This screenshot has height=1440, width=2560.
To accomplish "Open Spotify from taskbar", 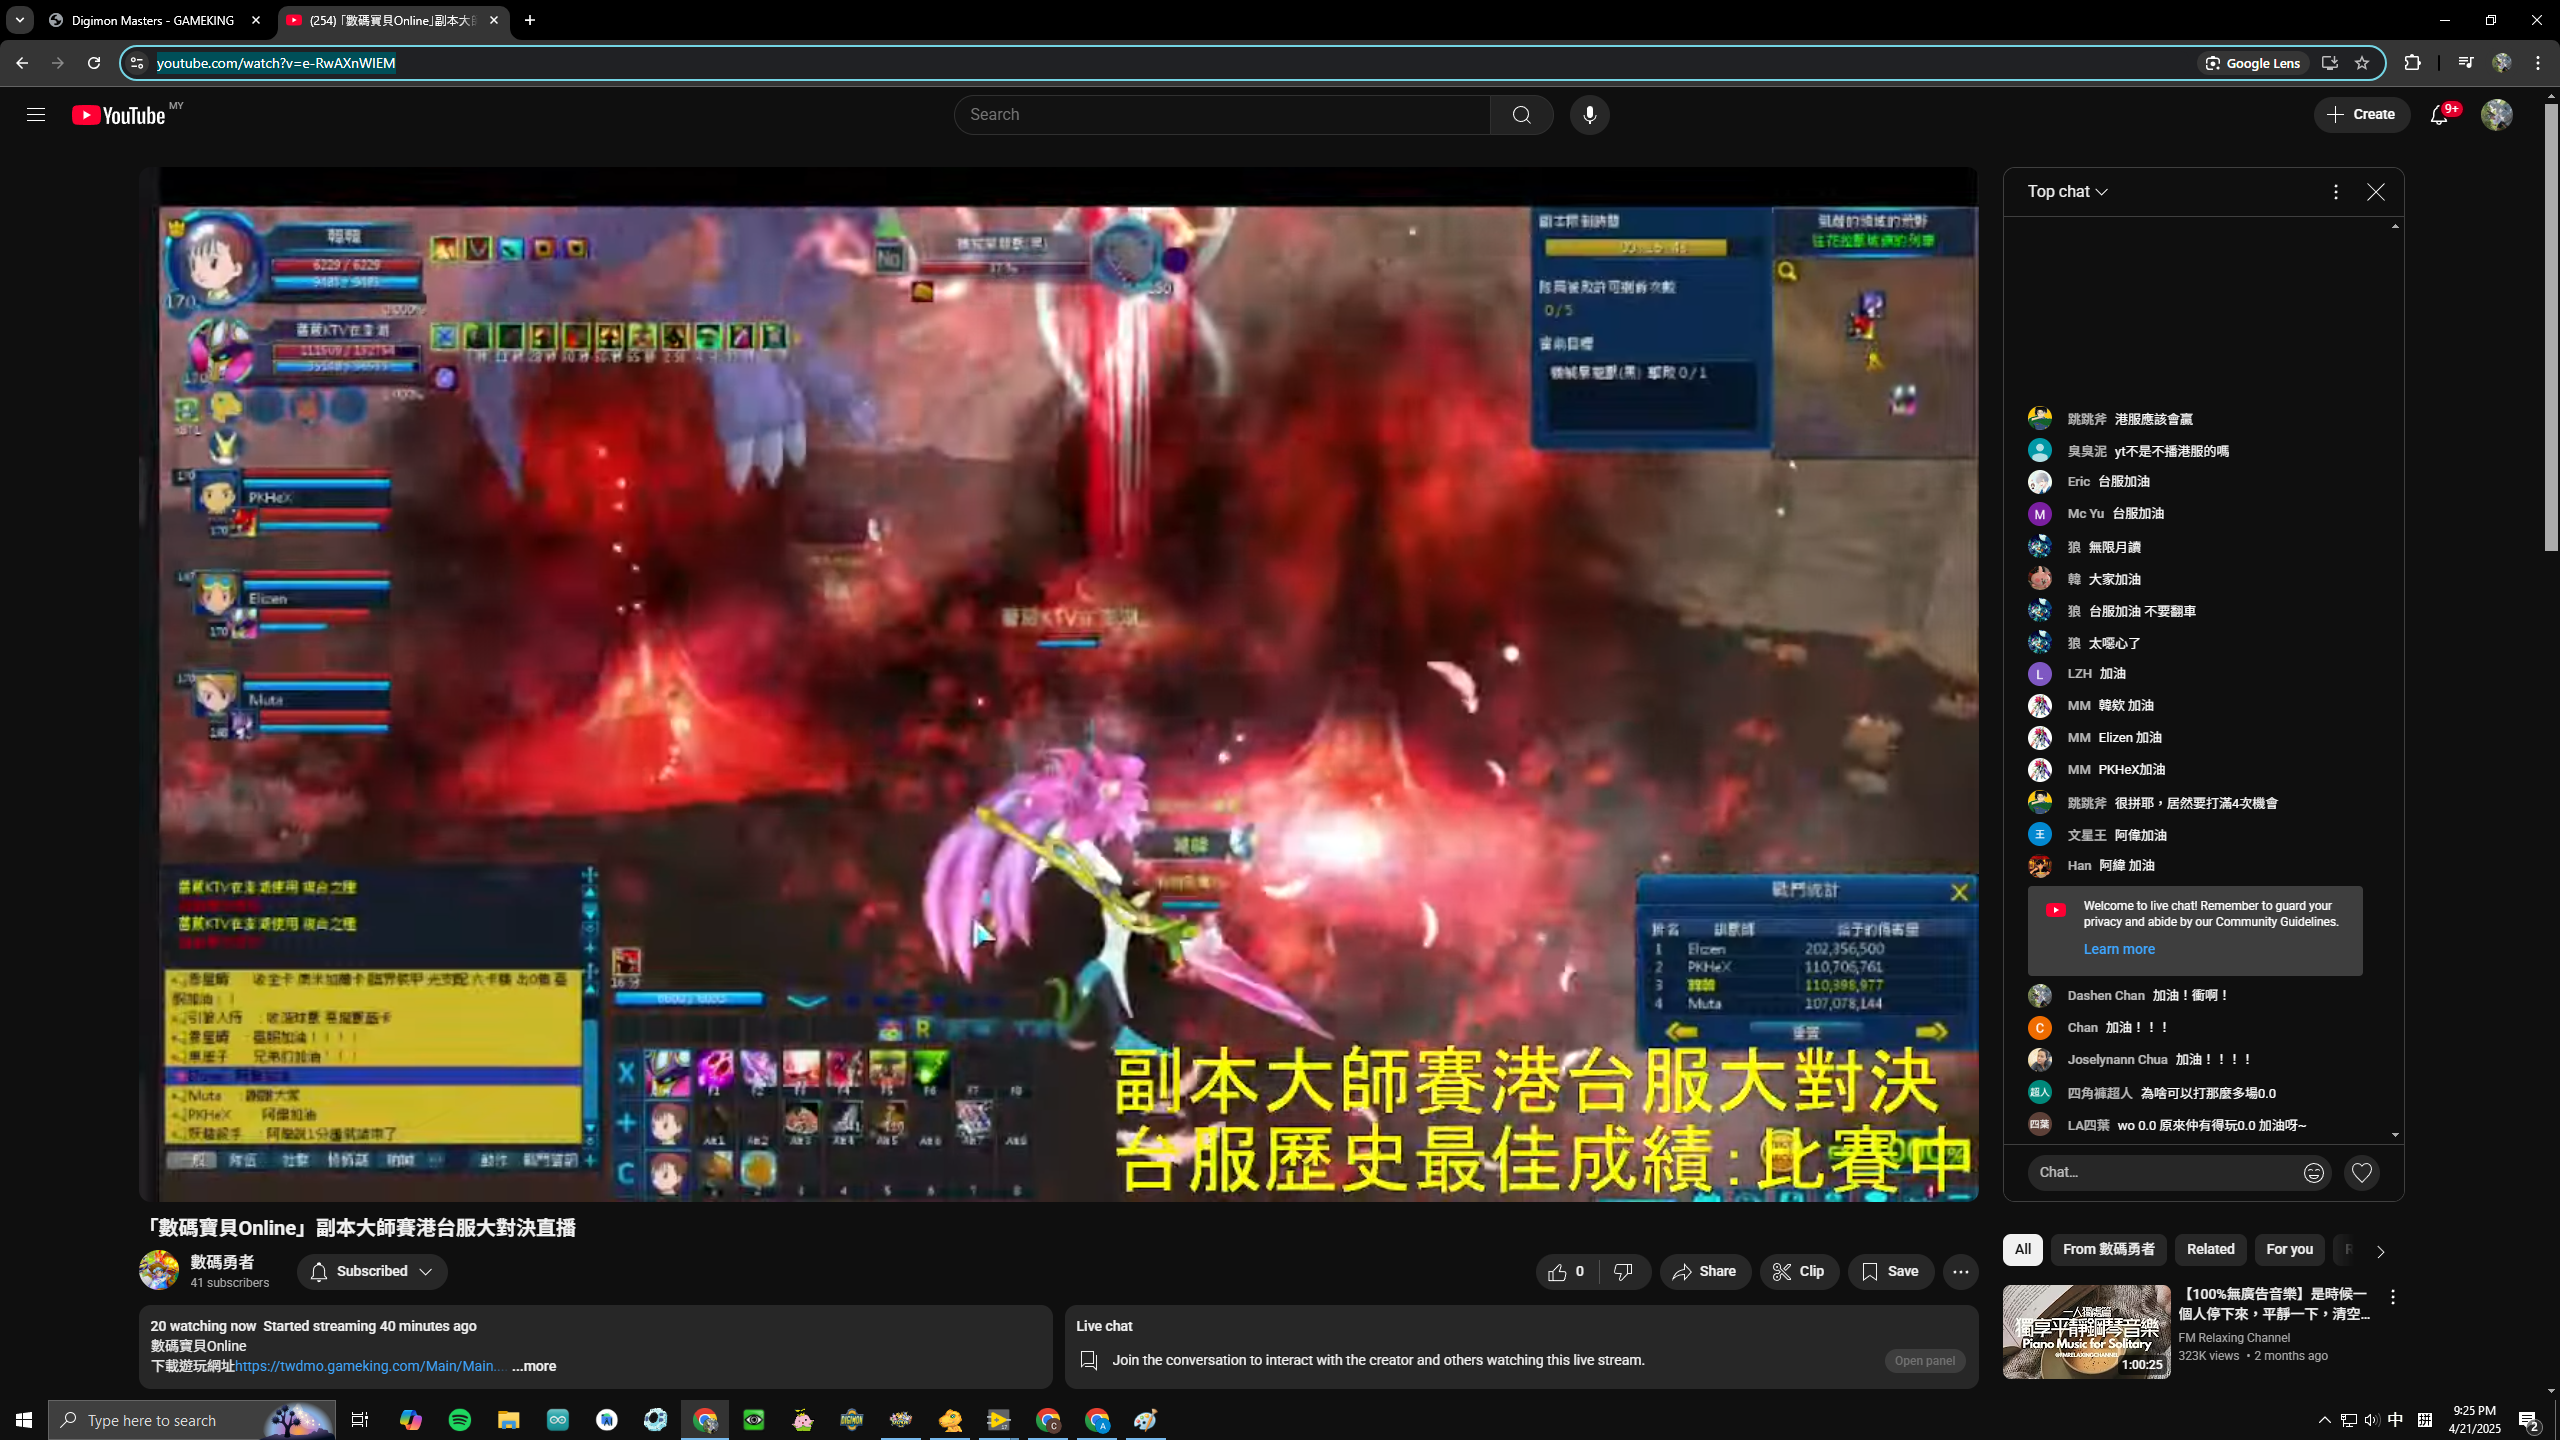I will 459,1420.
